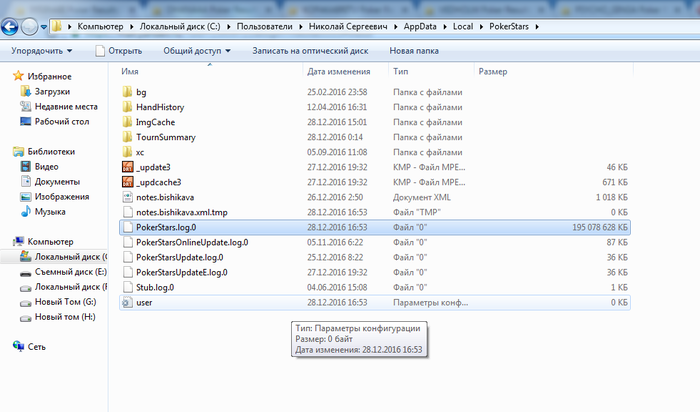The width and height of the screenshot is (700, 412).
Task: Select the notes.bishikava.xml.tmp file
Action: click(375, 212)
